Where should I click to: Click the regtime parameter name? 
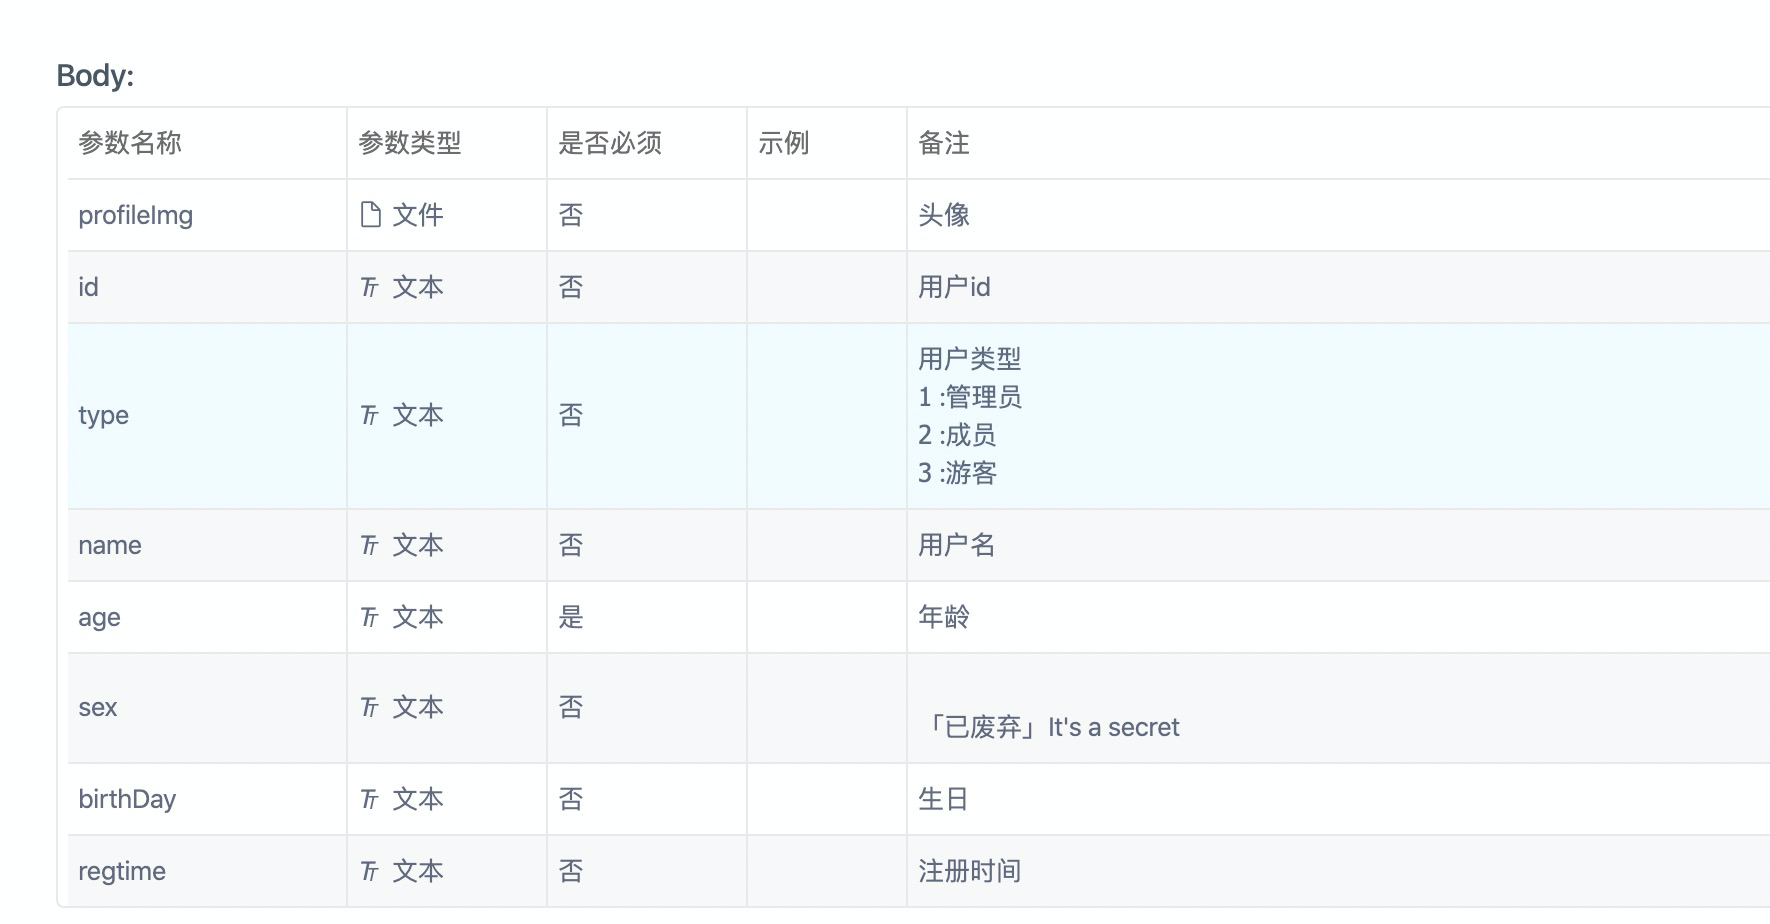point(121,870)
